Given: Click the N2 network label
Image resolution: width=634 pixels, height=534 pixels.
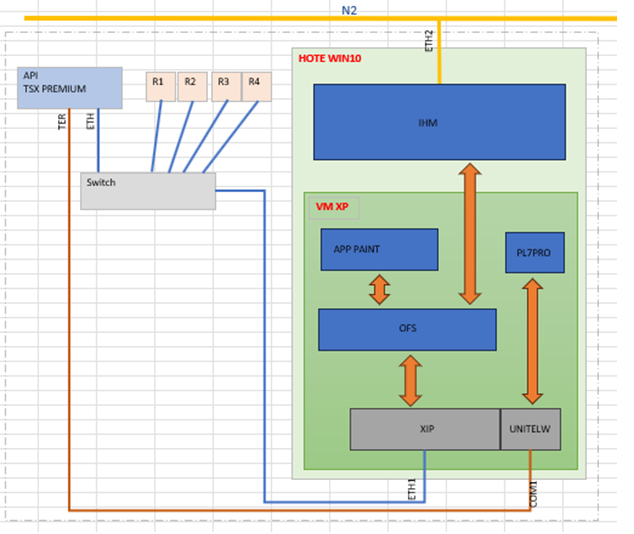Looking at the screenshot, I should (x=349, y=9).
